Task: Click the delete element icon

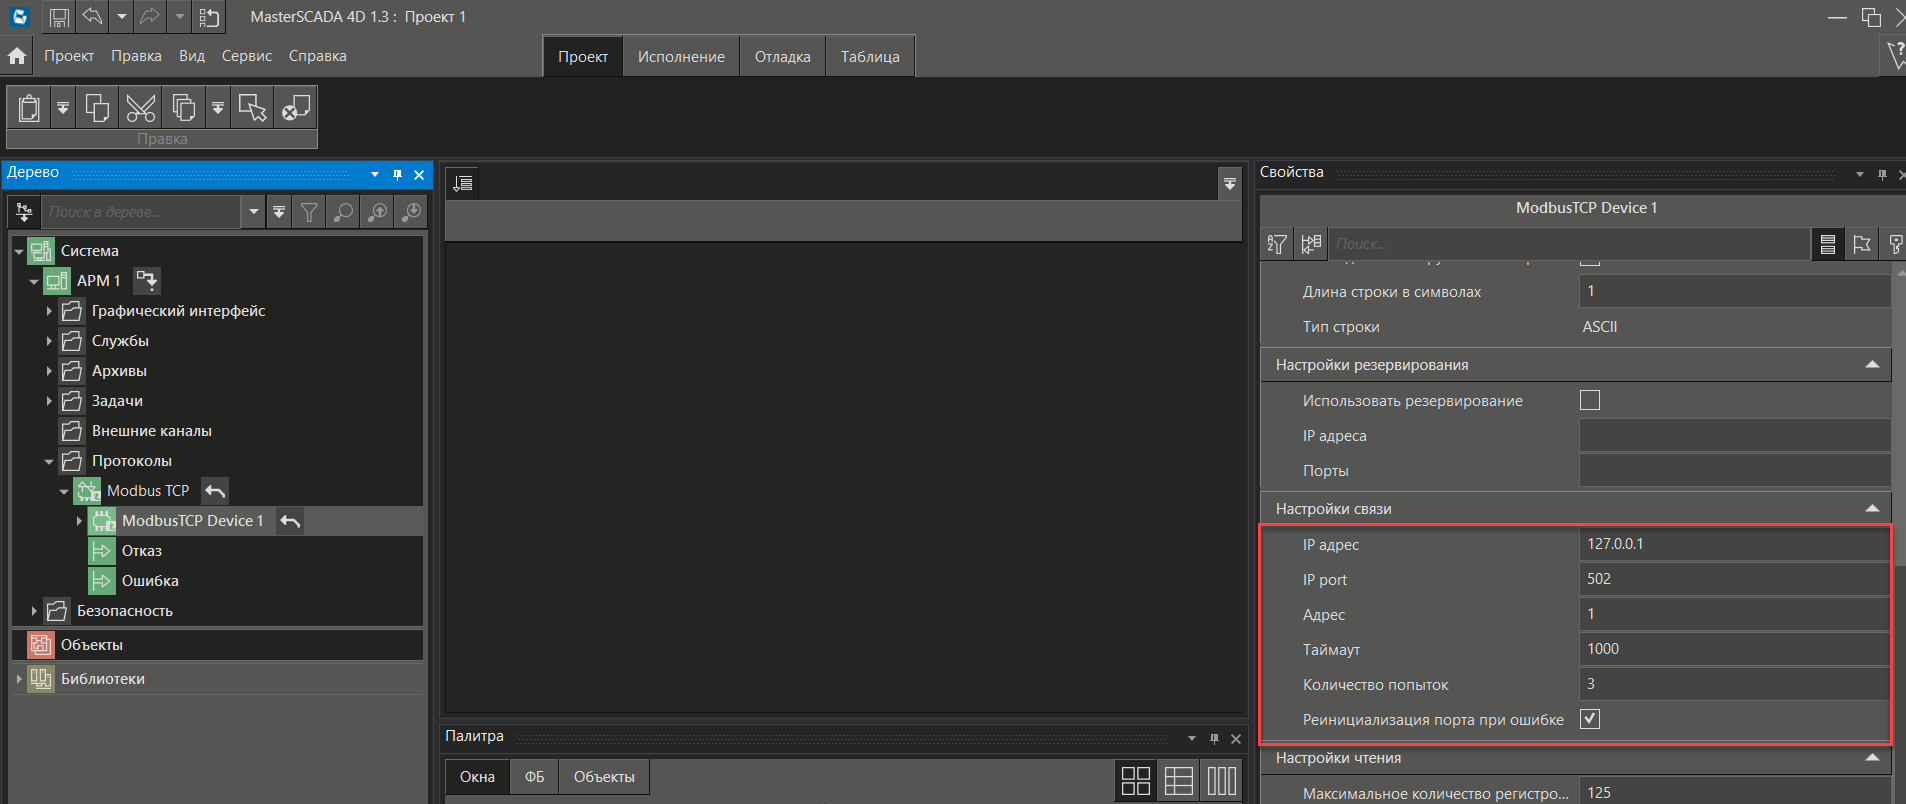Action: pos(295,107)
